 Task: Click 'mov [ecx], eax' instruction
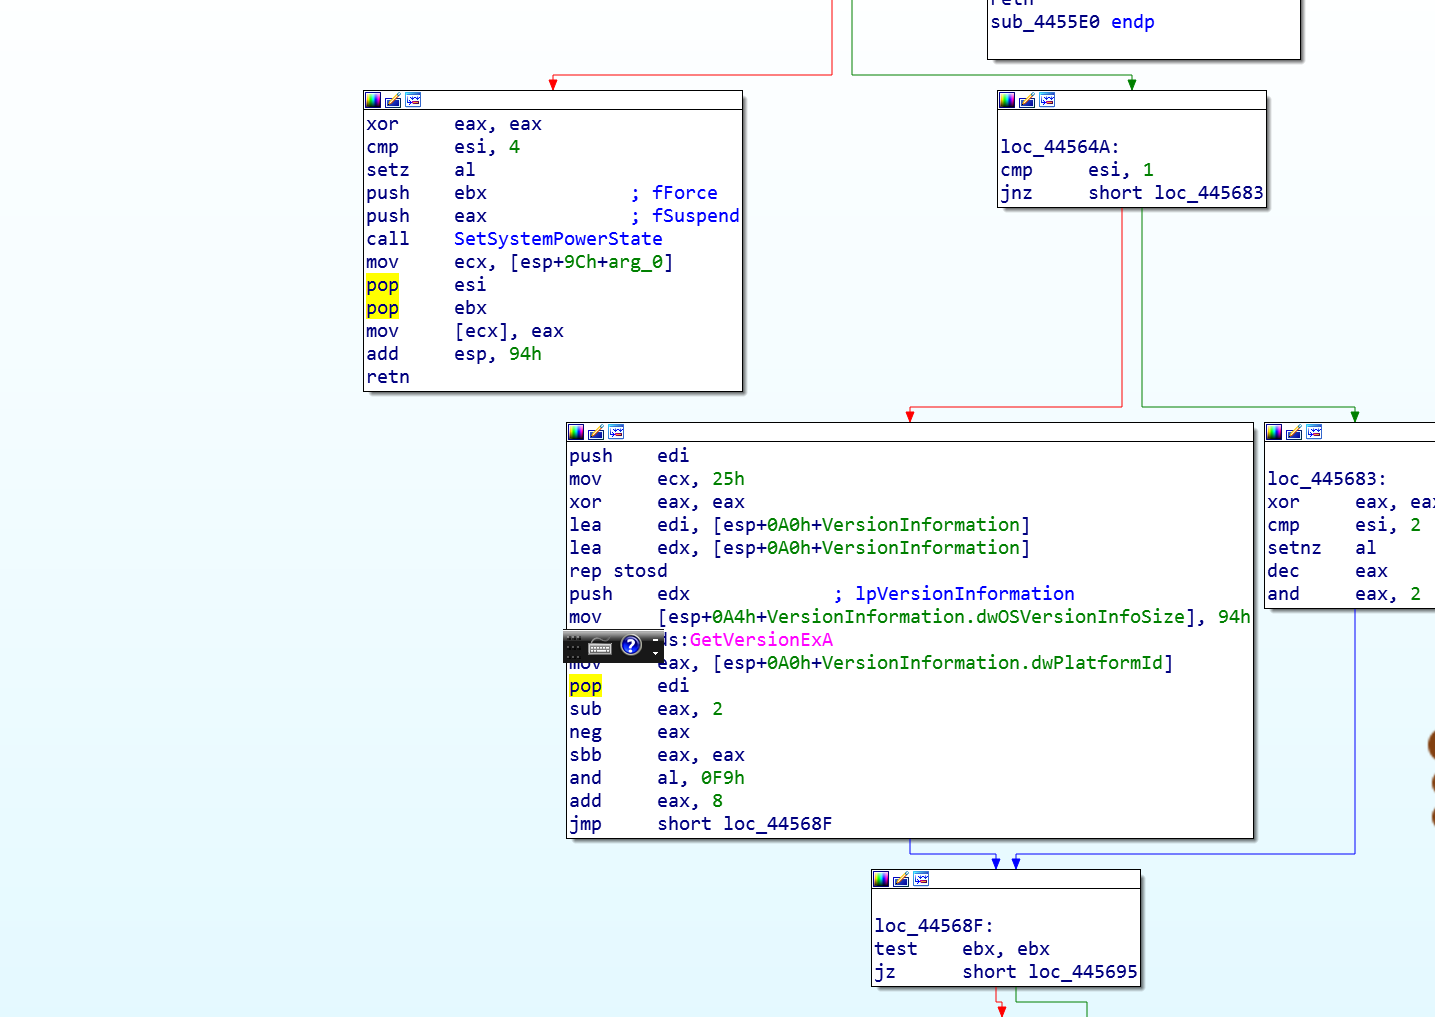(465, 331)
